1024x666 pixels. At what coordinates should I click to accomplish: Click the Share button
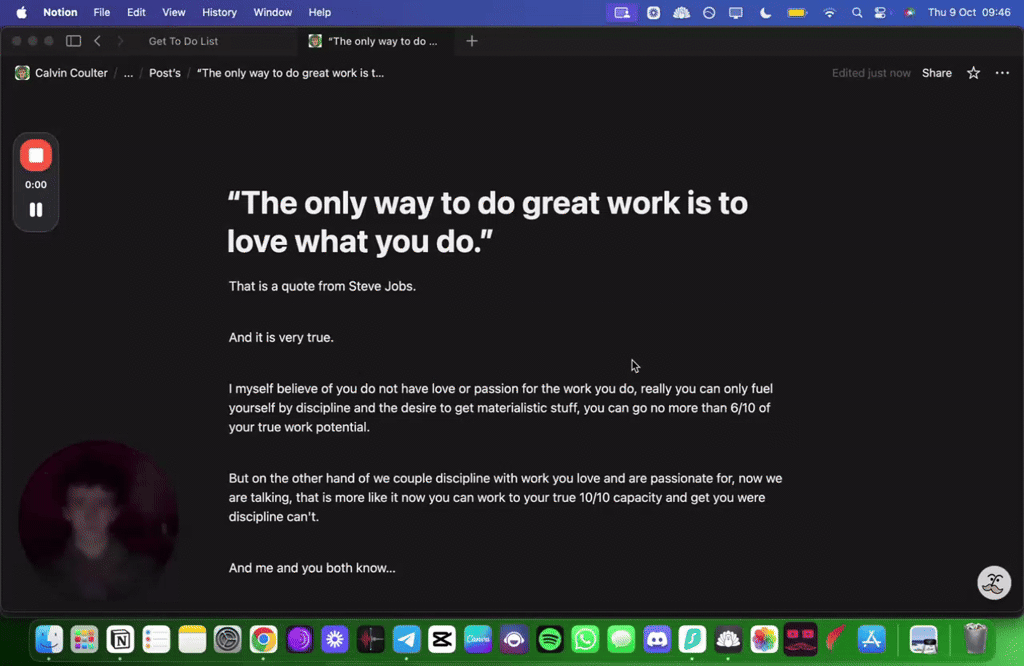[936, 72]
